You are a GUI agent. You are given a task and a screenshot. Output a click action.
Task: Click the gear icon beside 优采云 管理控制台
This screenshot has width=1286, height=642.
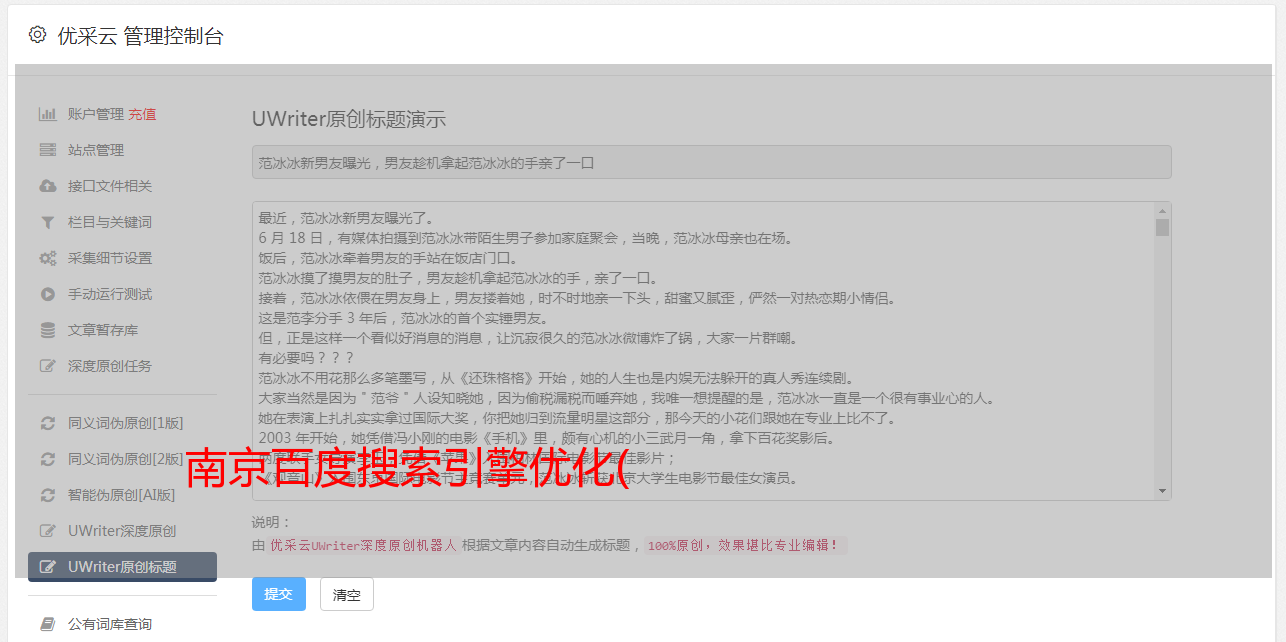(x=37, y=35)
